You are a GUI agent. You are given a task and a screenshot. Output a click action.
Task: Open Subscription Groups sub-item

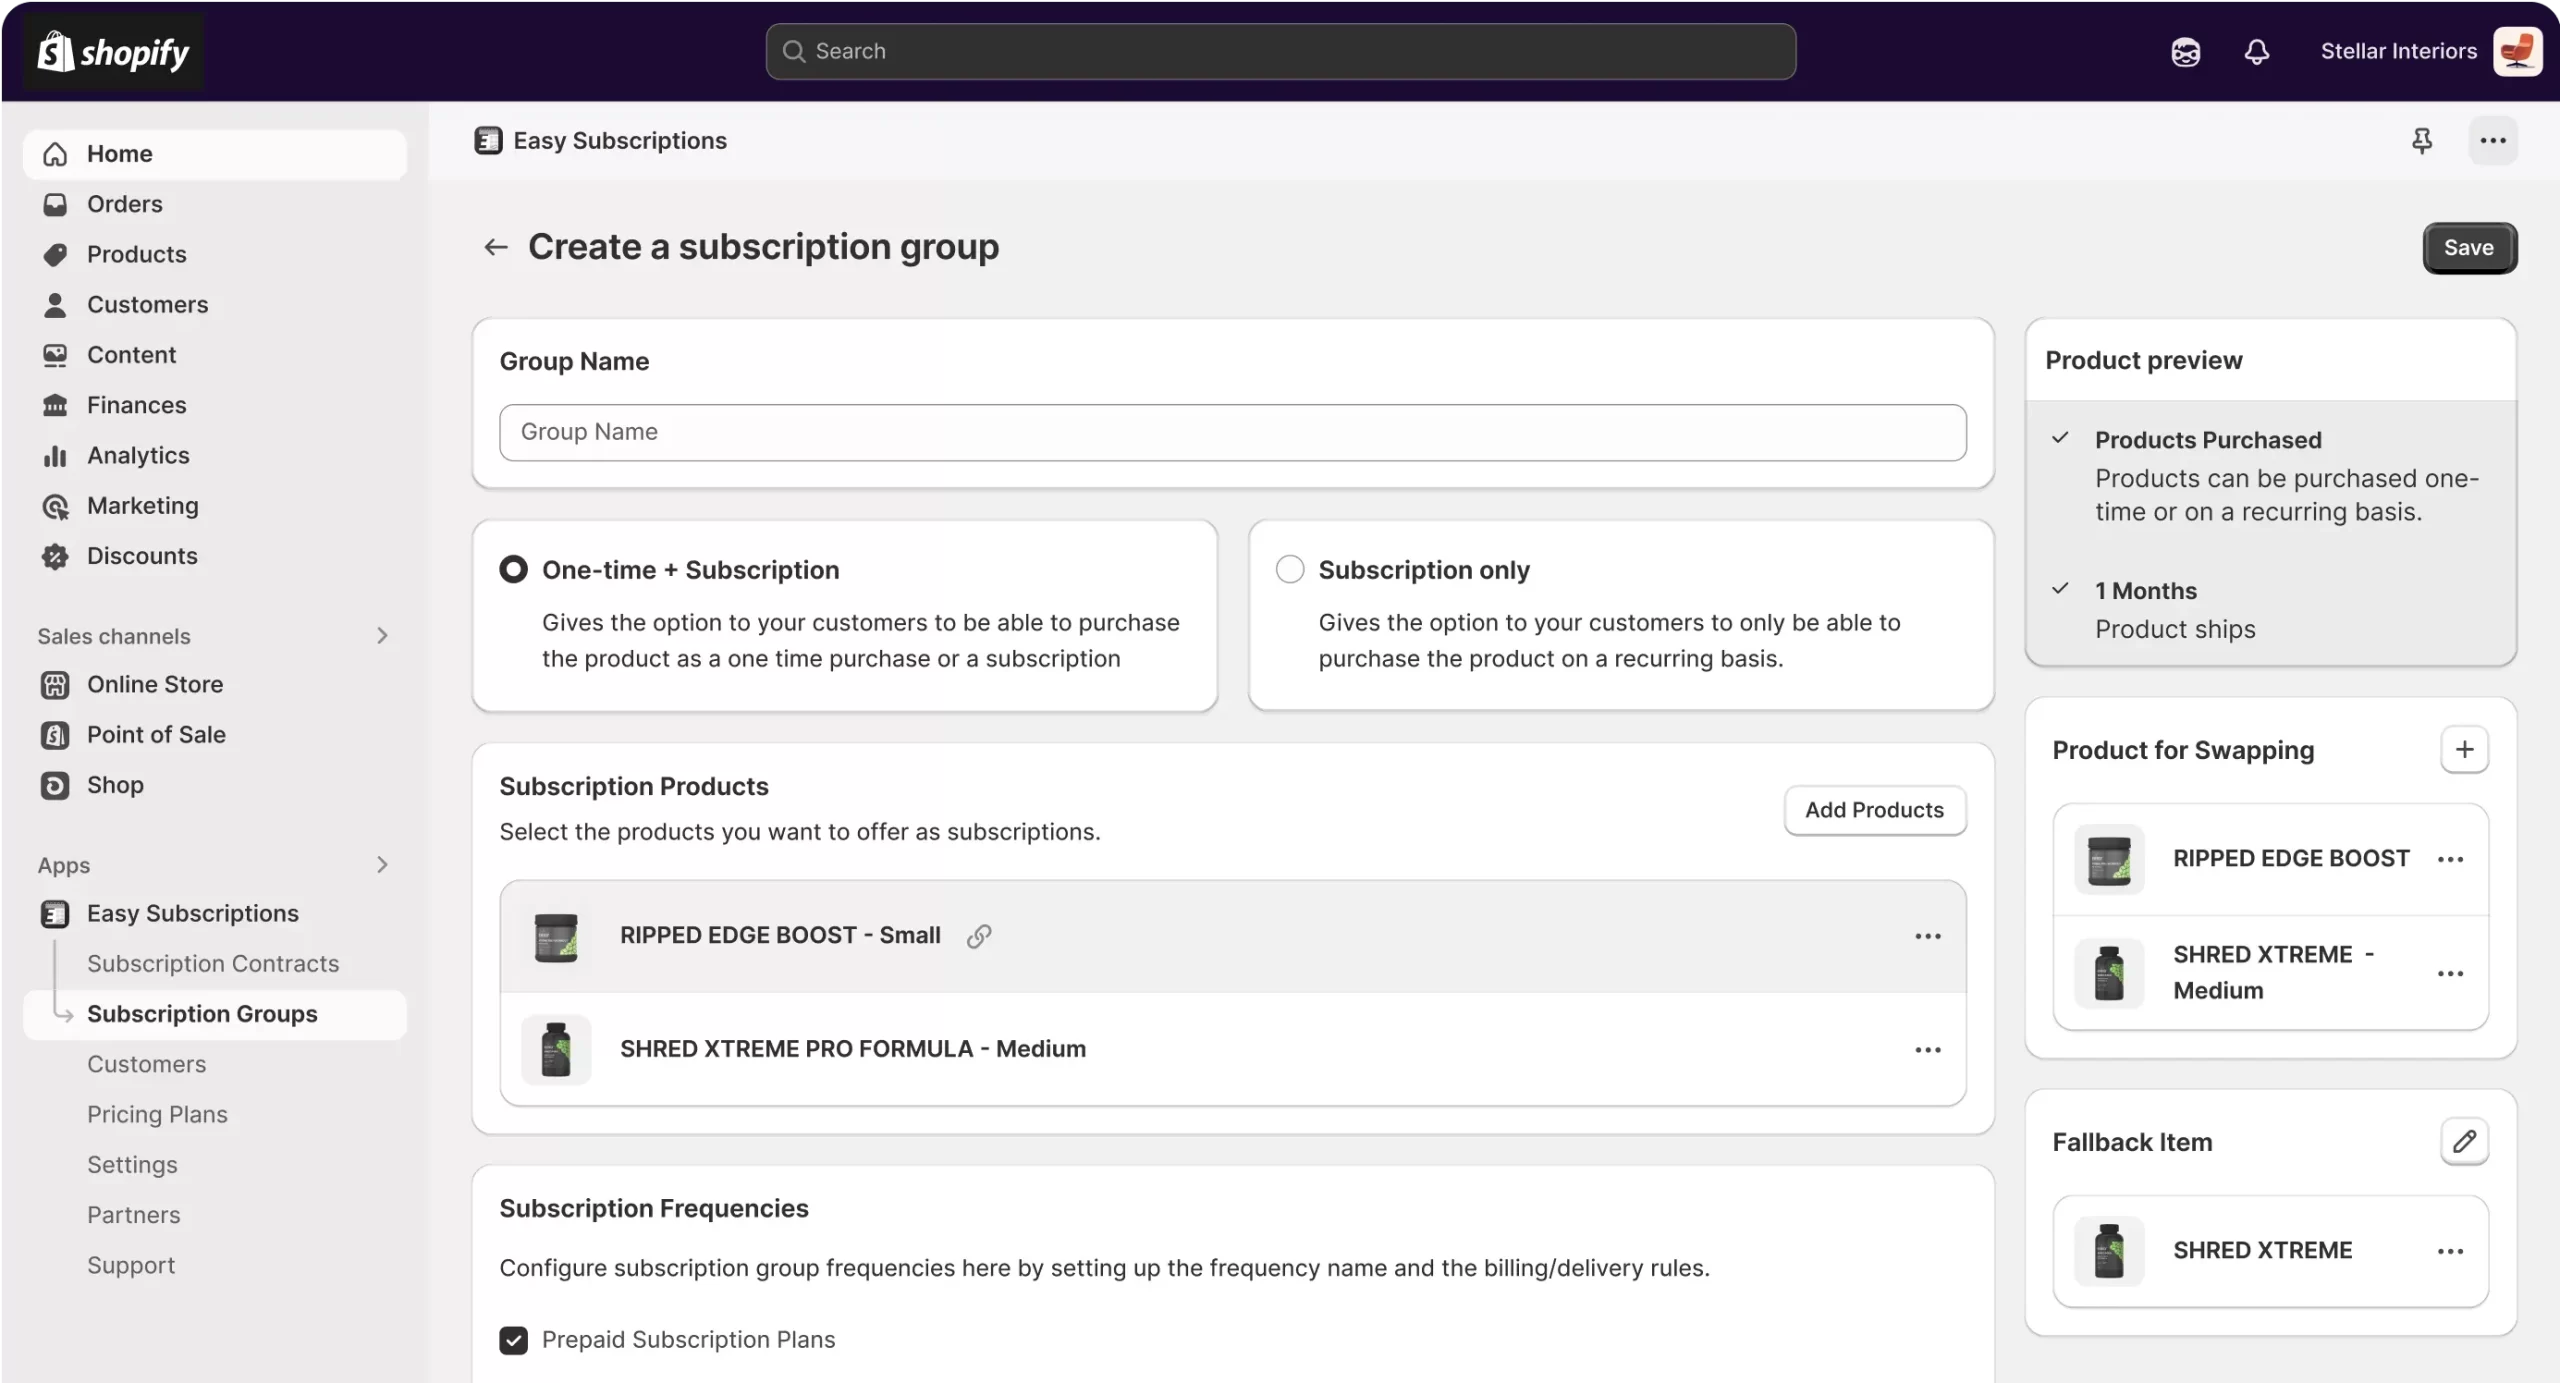[214, 1014]
